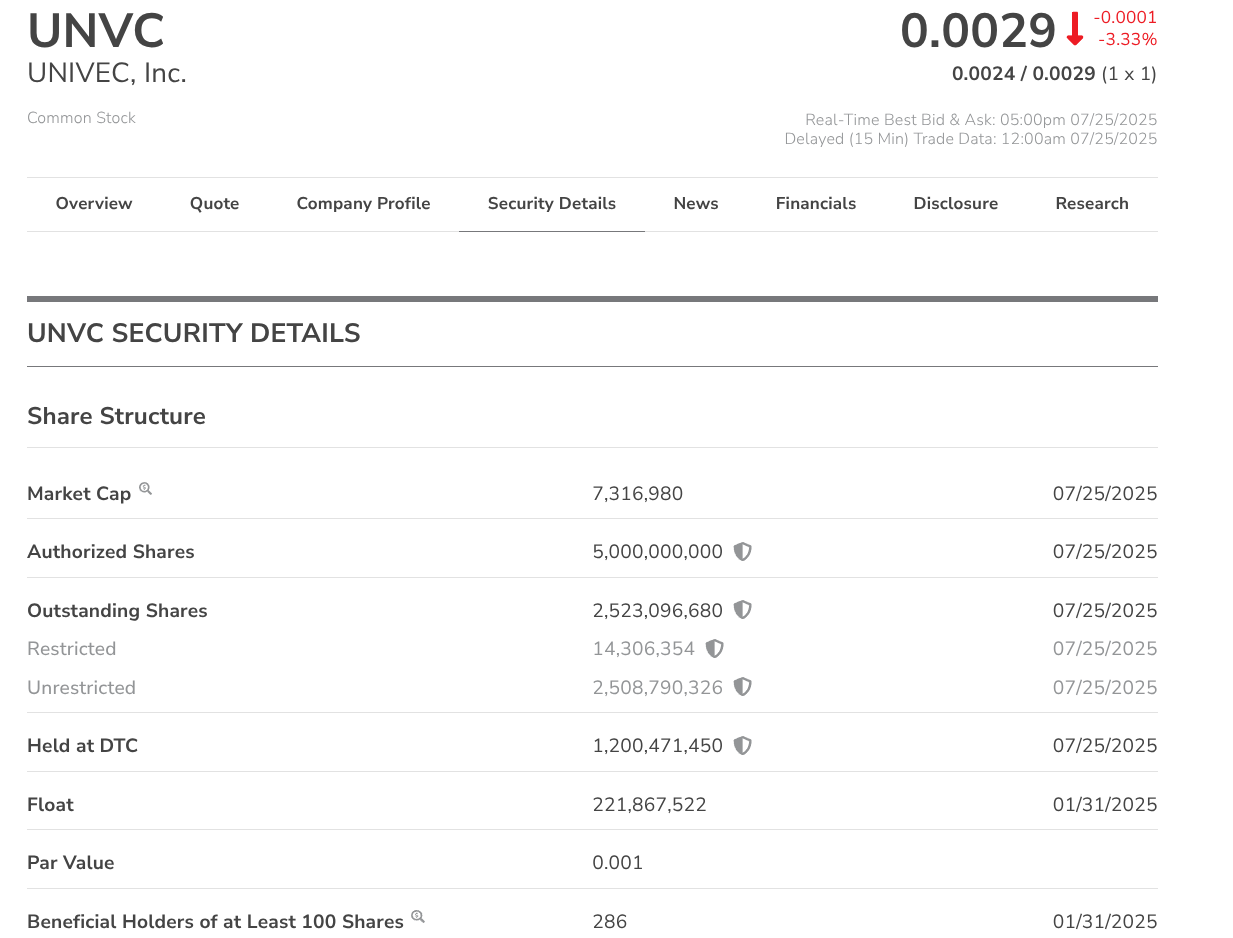1233x938 pixels.
Task: Switch to the Quote tab
Action: point(215,204)
